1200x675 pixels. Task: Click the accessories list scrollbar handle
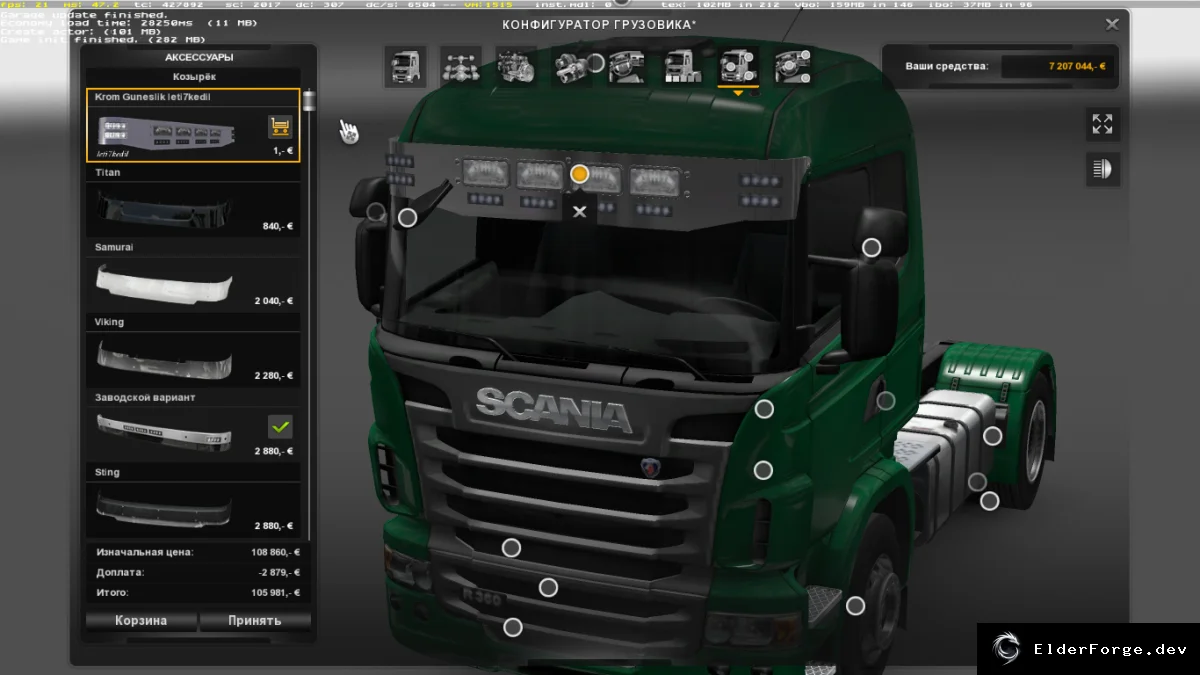point(308,100)
